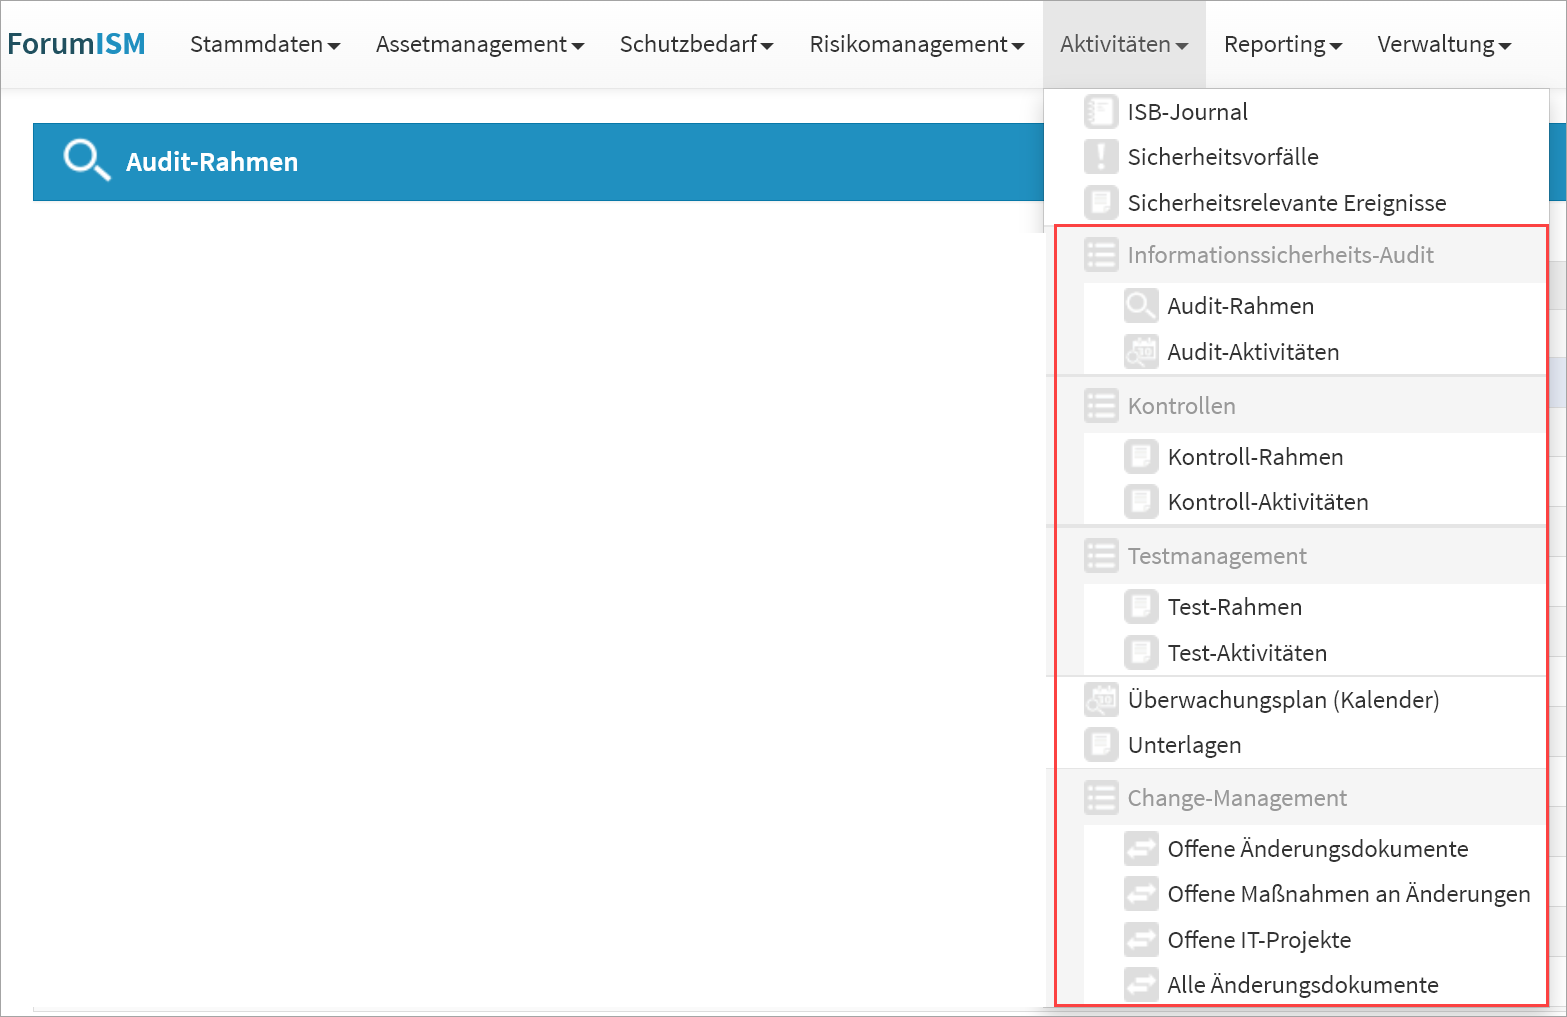Expand the Stammdaten dropdown menu

coord(264,45)
